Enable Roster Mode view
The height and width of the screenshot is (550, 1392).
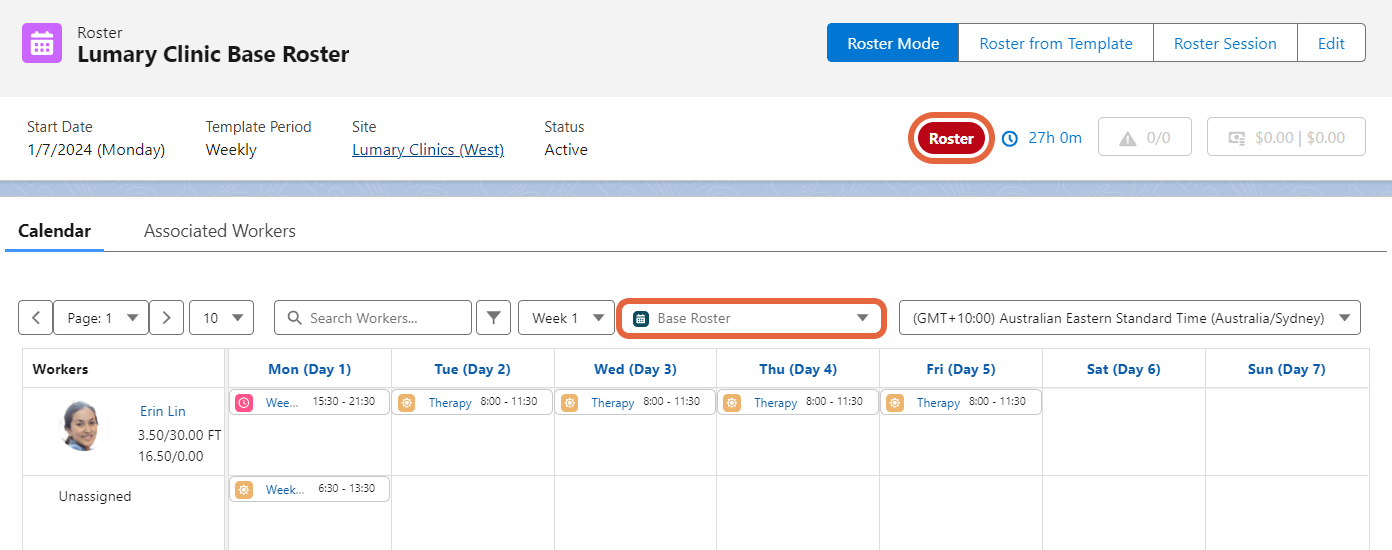click(892, 43)
